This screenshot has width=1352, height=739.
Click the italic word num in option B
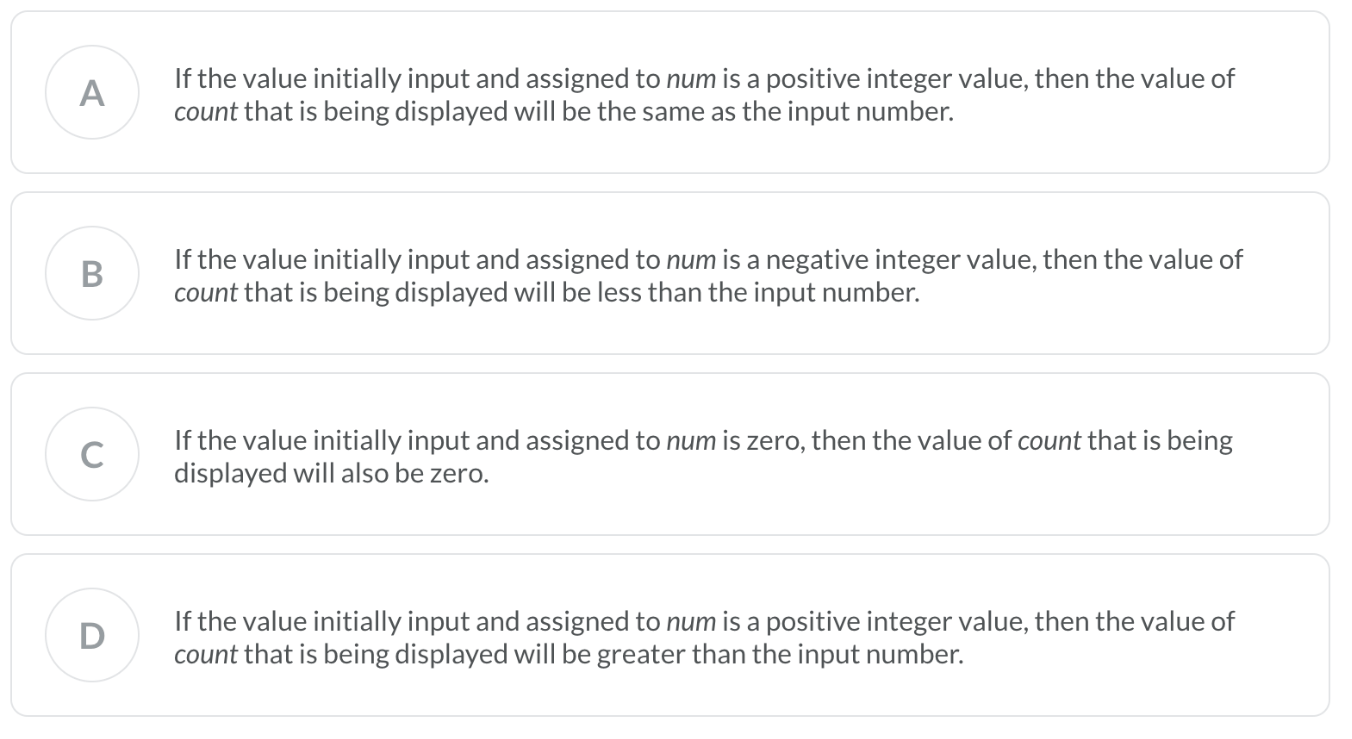(691, 261)
